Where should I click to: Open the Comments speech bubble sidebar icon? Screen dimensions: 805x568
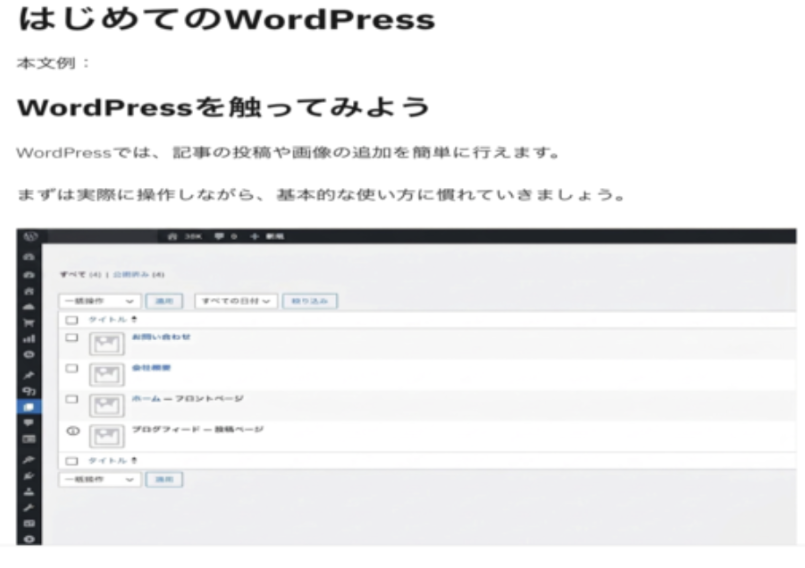pyautogui.click(x=29, y=423)
